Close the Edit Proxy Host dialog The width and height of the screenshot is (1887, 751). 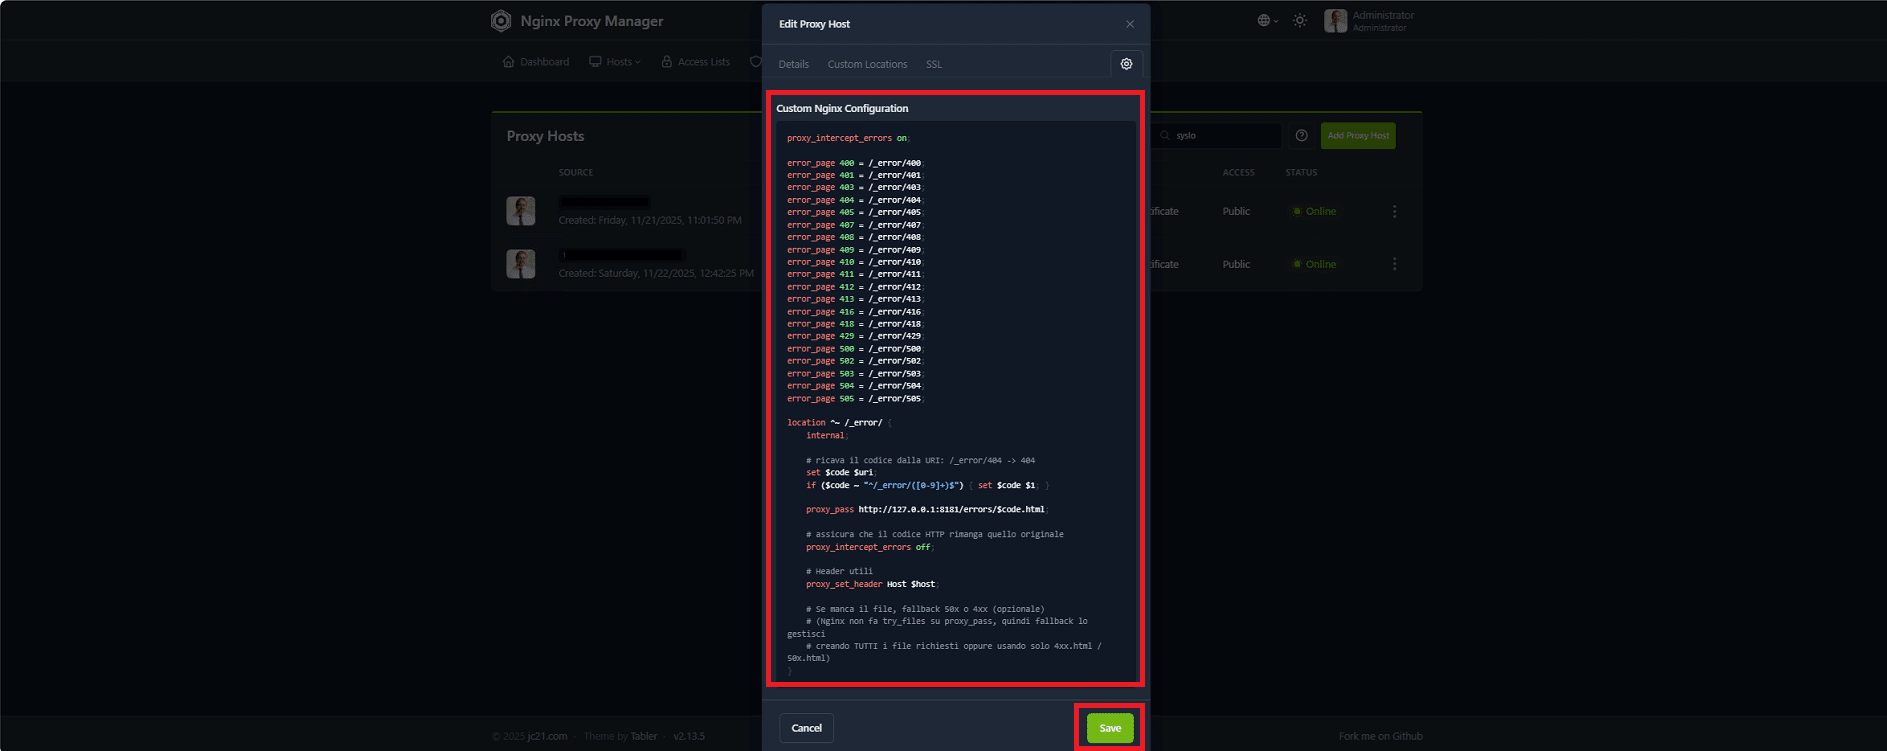1130,24
